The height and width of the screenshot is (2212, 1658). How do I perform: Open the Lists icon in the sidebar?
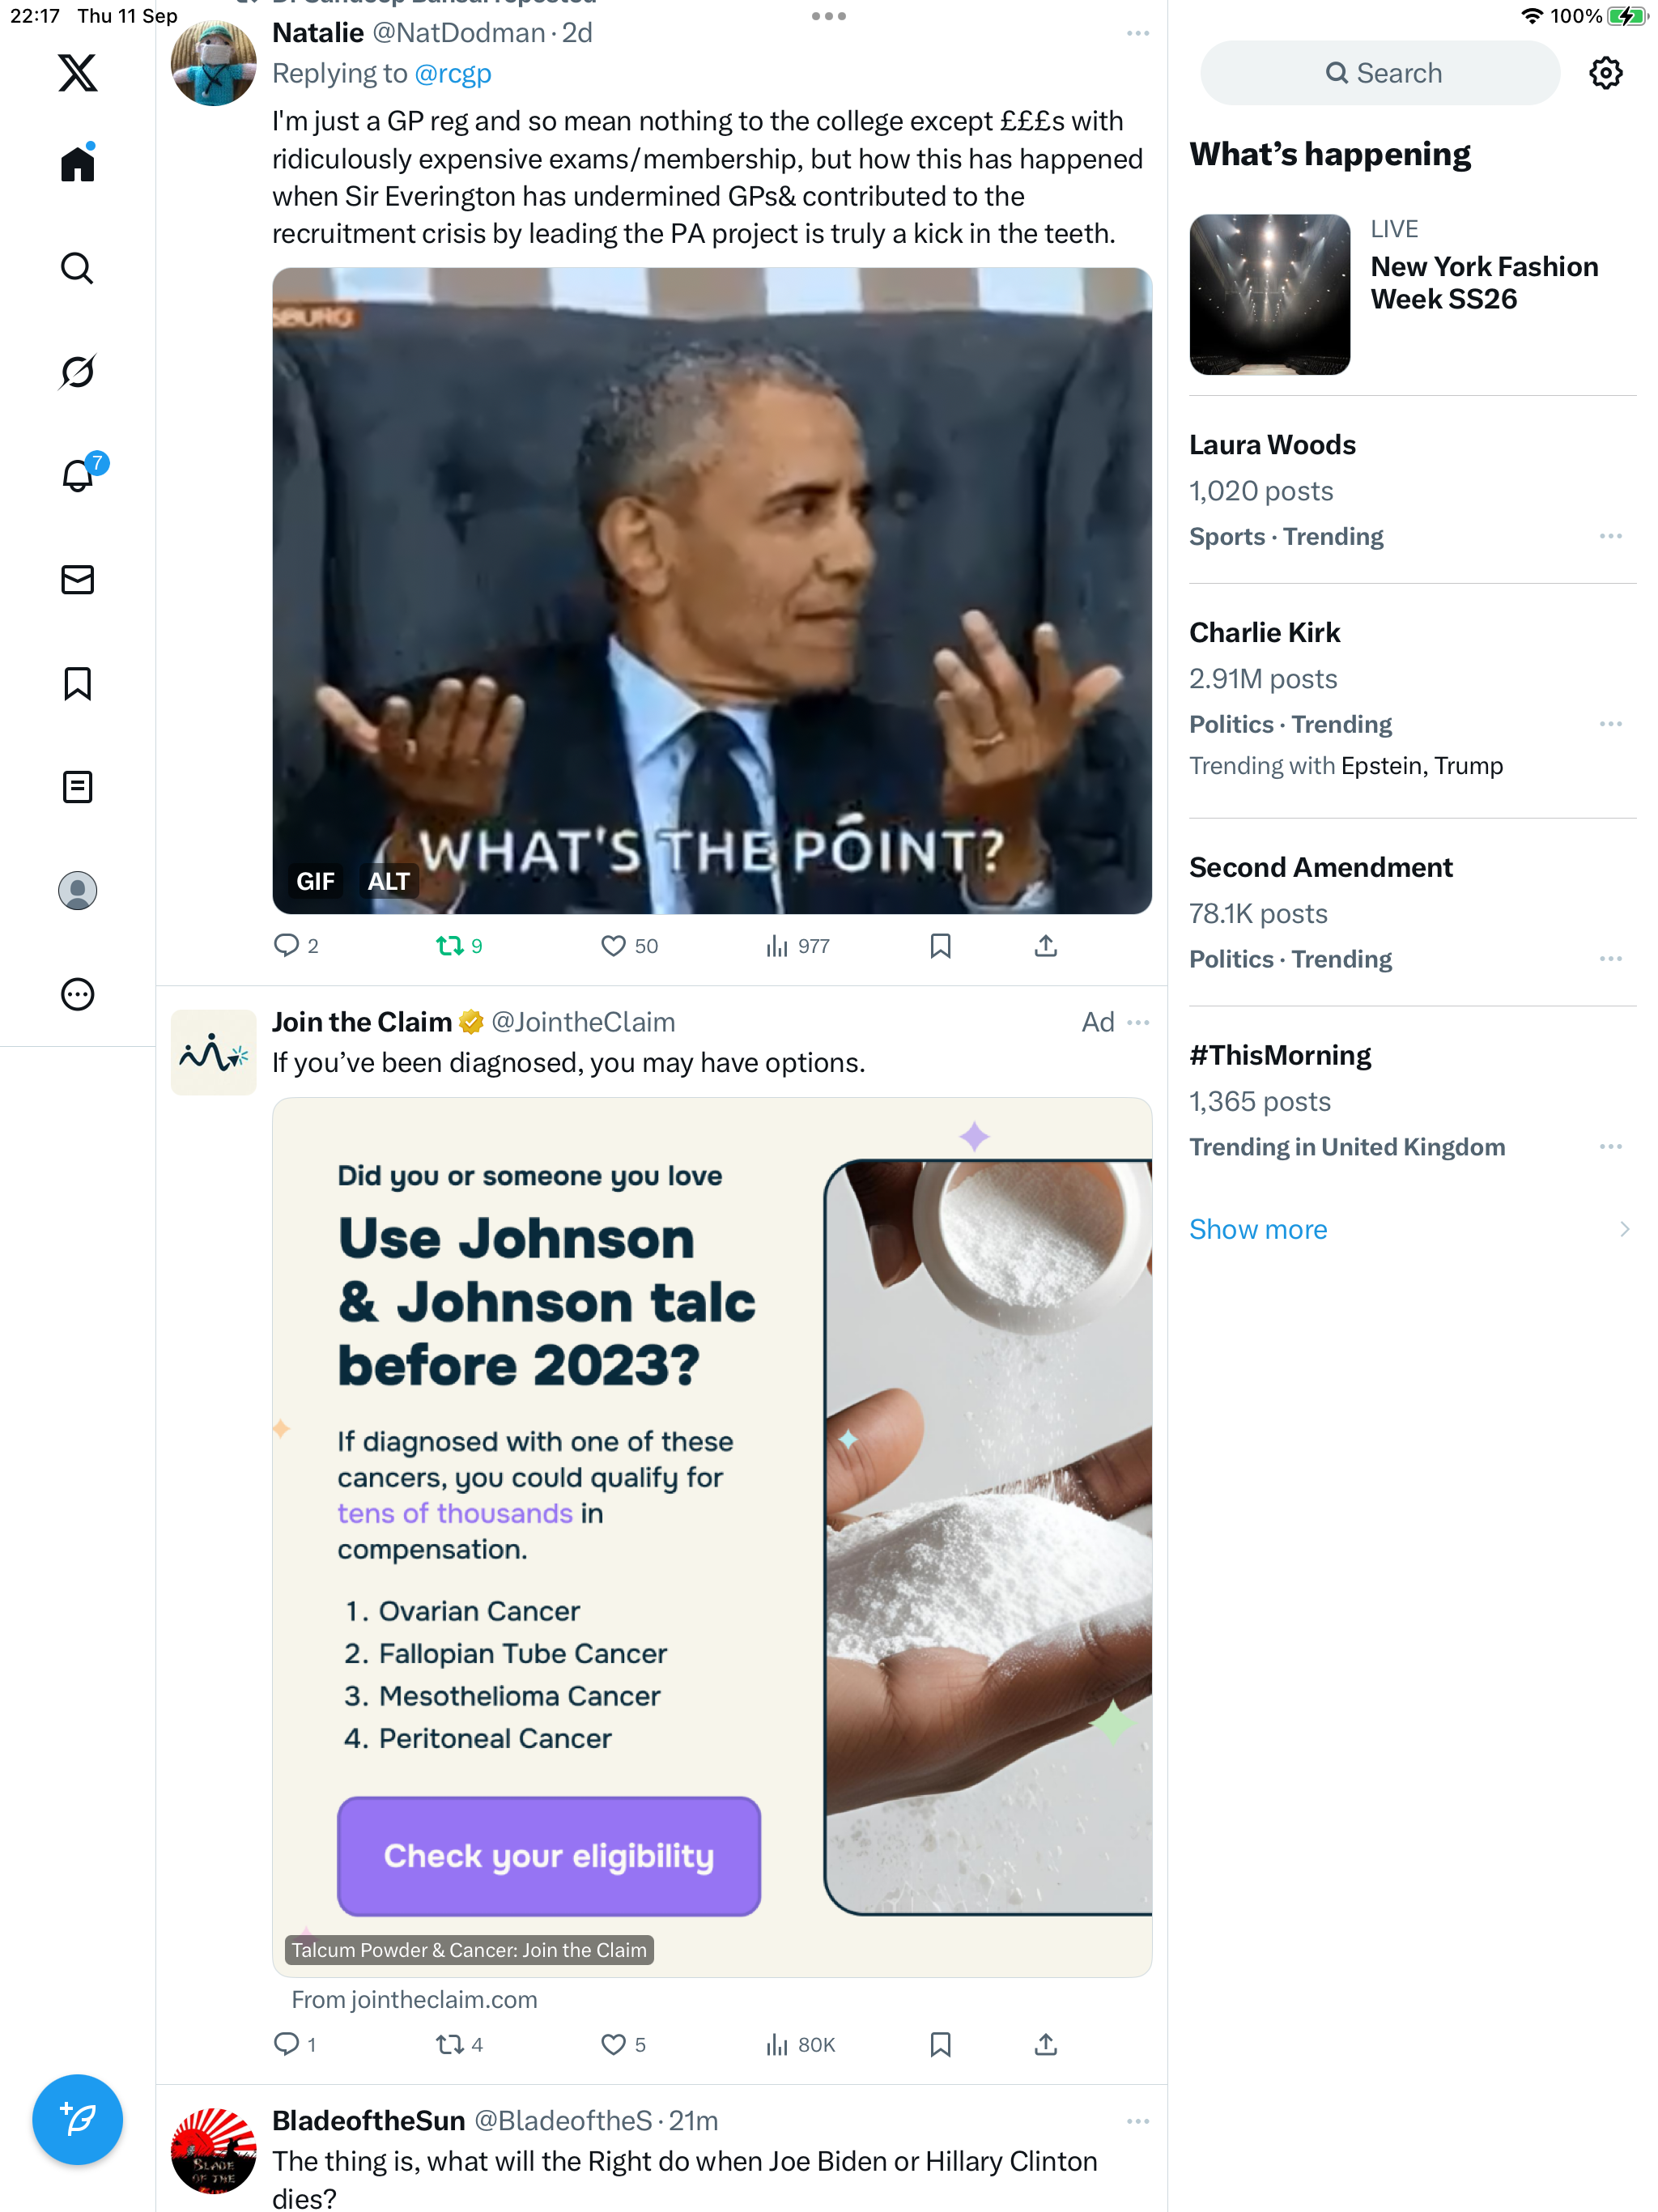click(77, 787)
